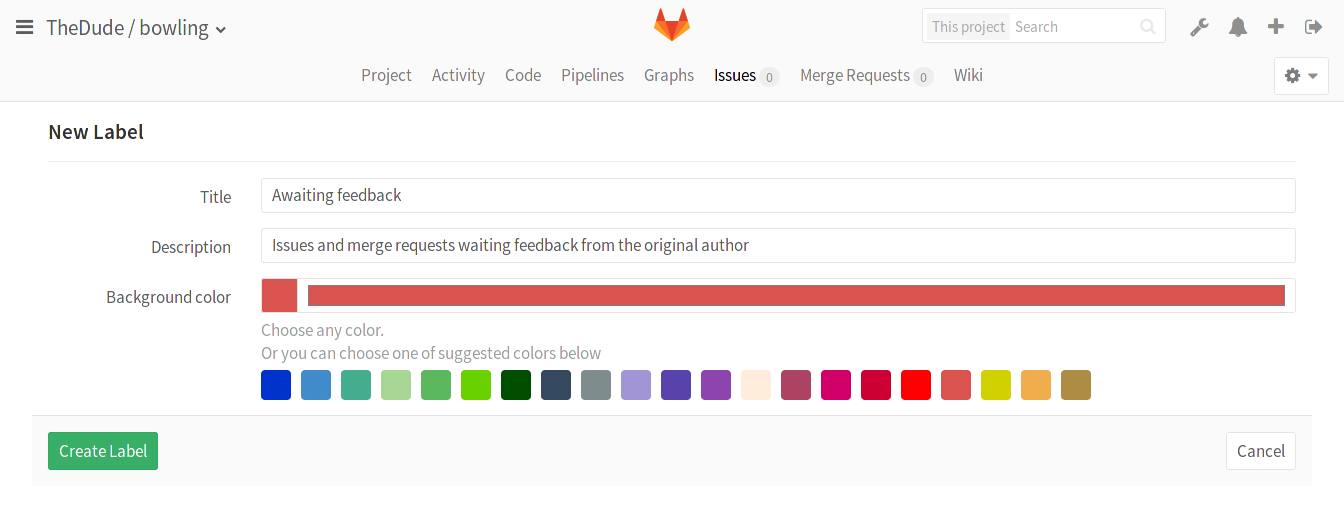Cancel the new label form
Viewport: 1344px width, 518px height.
point(1260,451)
